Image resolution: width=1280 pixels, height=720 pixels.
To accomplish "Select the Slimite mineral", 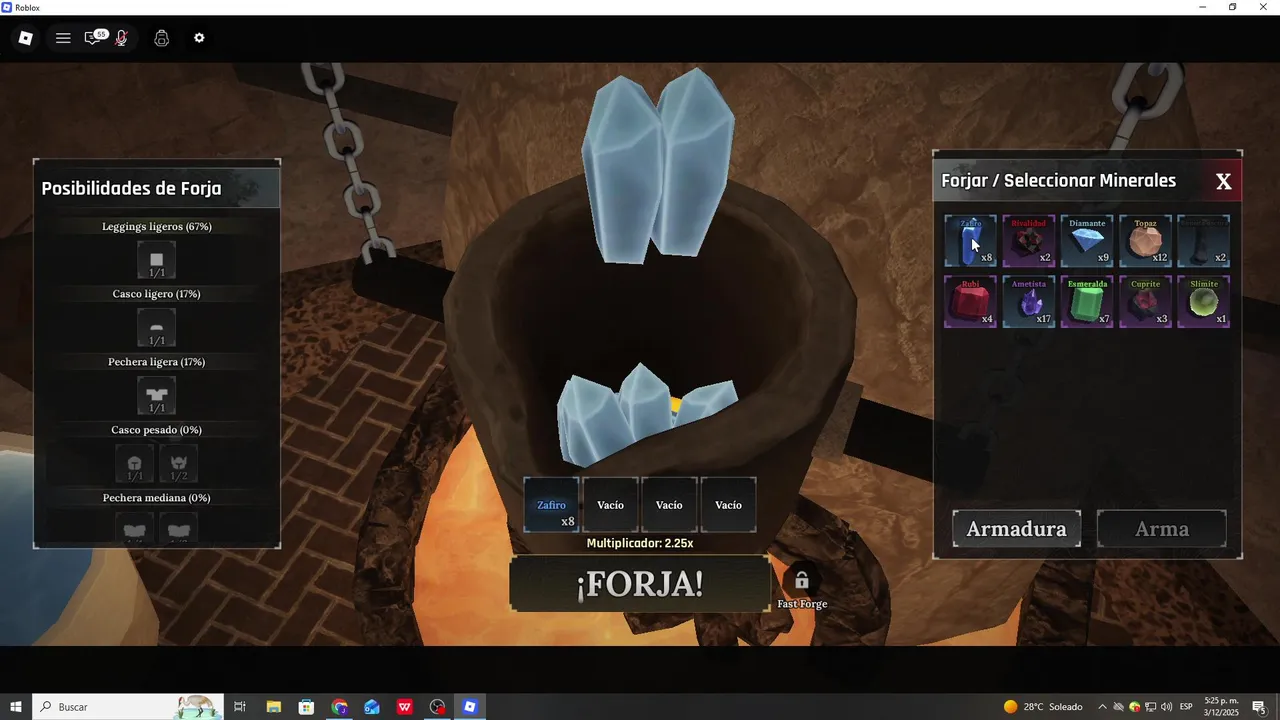I will (1204, 302).
